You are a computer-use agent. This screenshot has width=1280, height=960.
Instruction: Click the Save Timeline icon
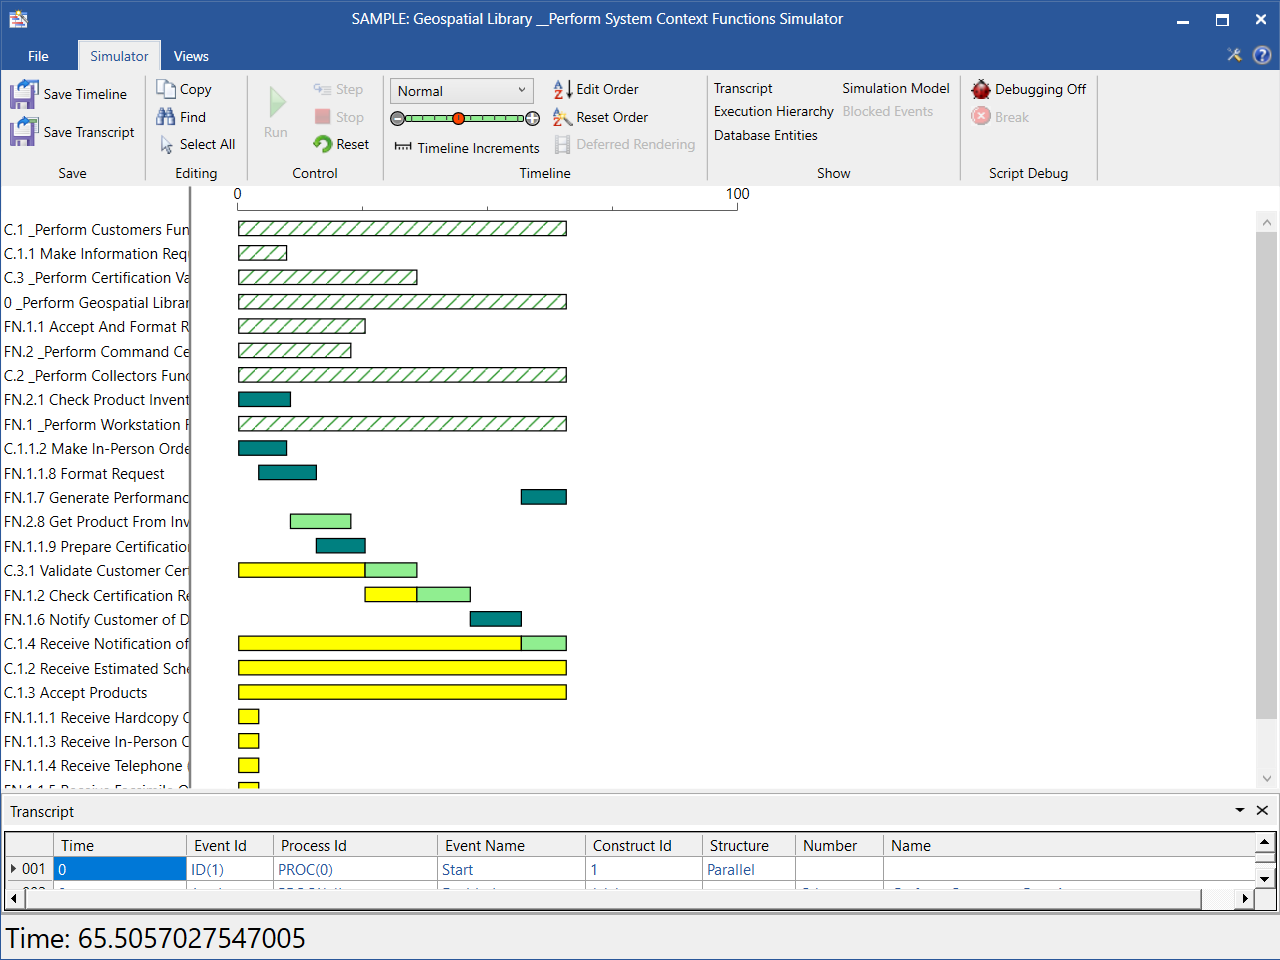(23, 95)
